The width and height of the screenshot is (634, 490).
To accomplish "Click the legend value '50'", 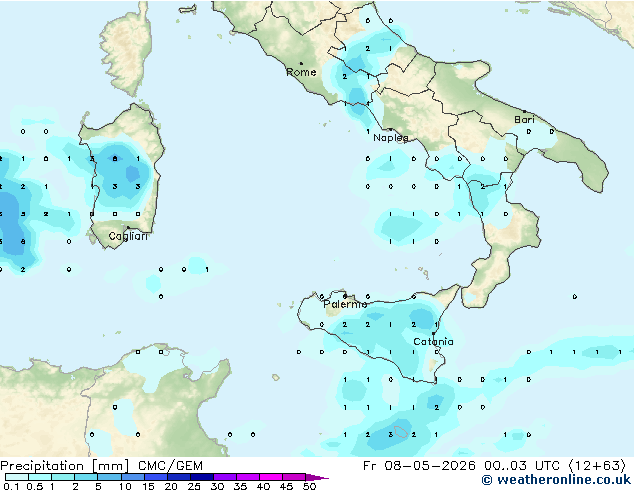I will (x=310, y=486).
